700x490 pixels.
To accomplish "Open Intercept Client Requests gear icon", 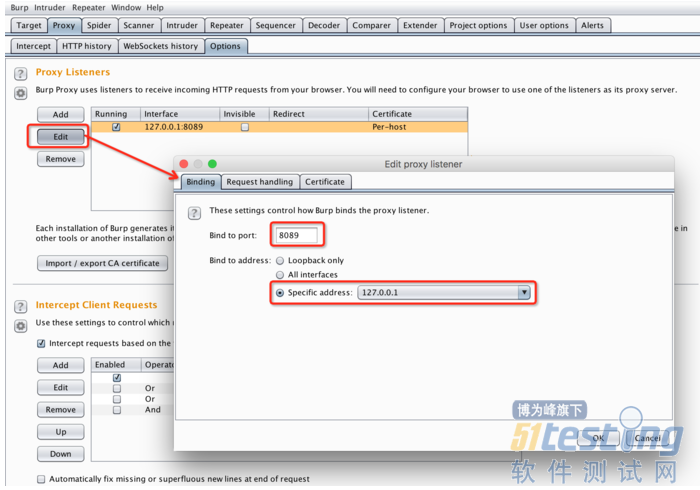I will click(x=21, y=326).
